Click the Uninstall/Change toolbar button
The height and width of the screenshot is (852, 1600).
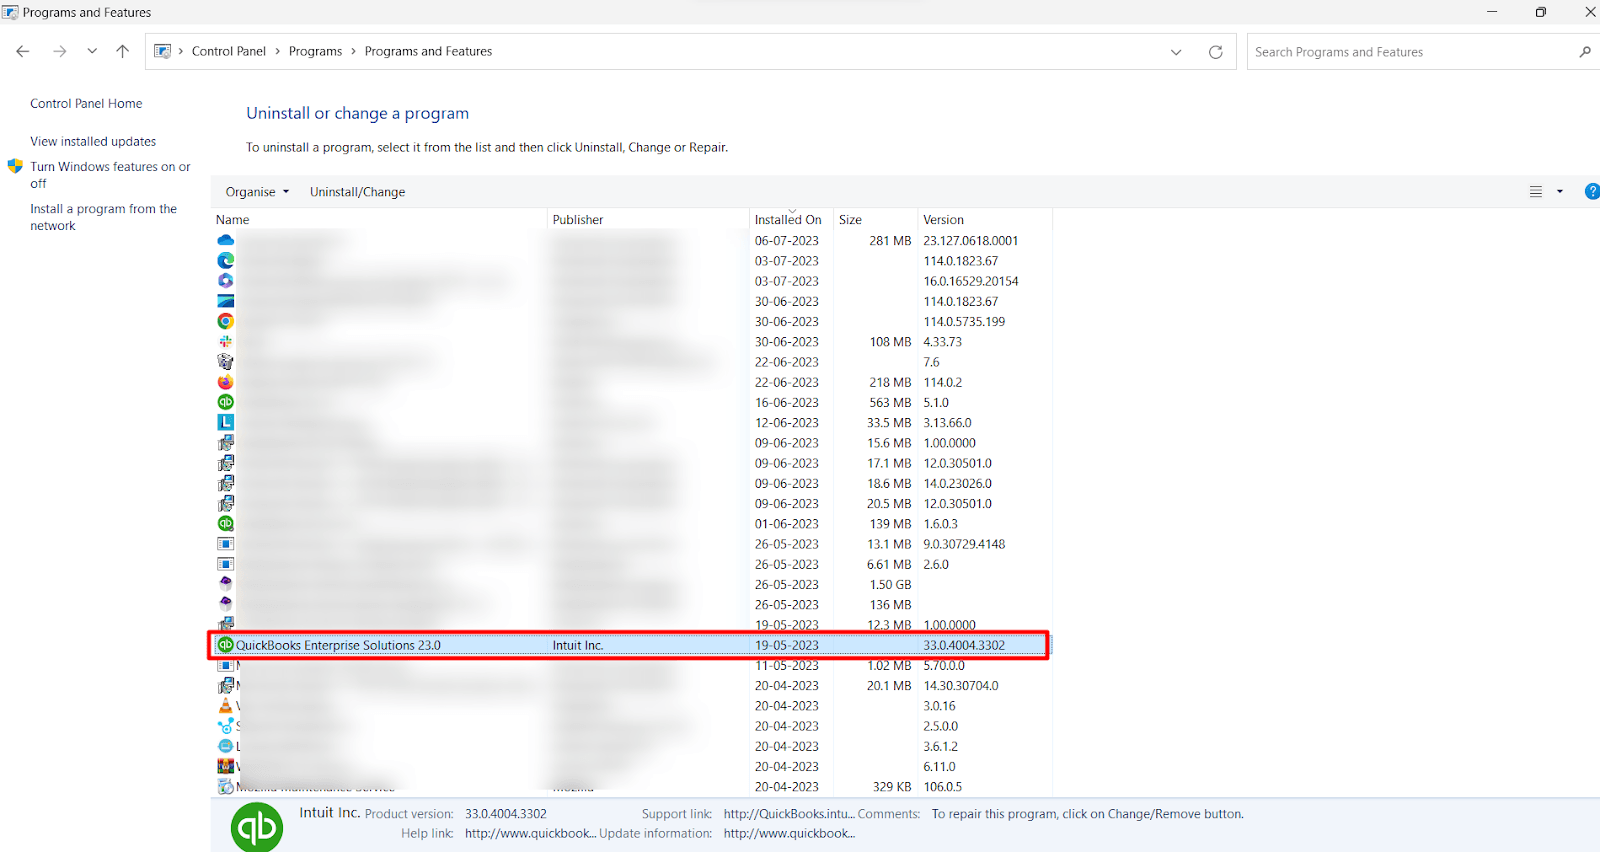[357, 192]
